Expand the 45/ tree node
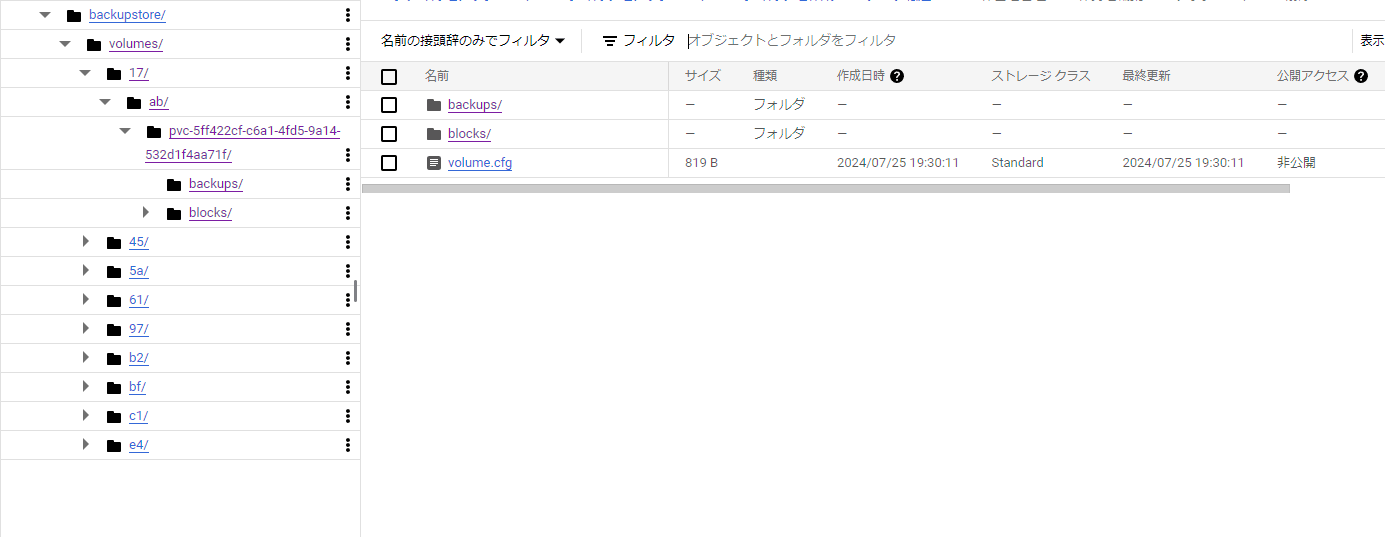The height and width of the screenshot is (537, 1385). (x=85, y=241)
